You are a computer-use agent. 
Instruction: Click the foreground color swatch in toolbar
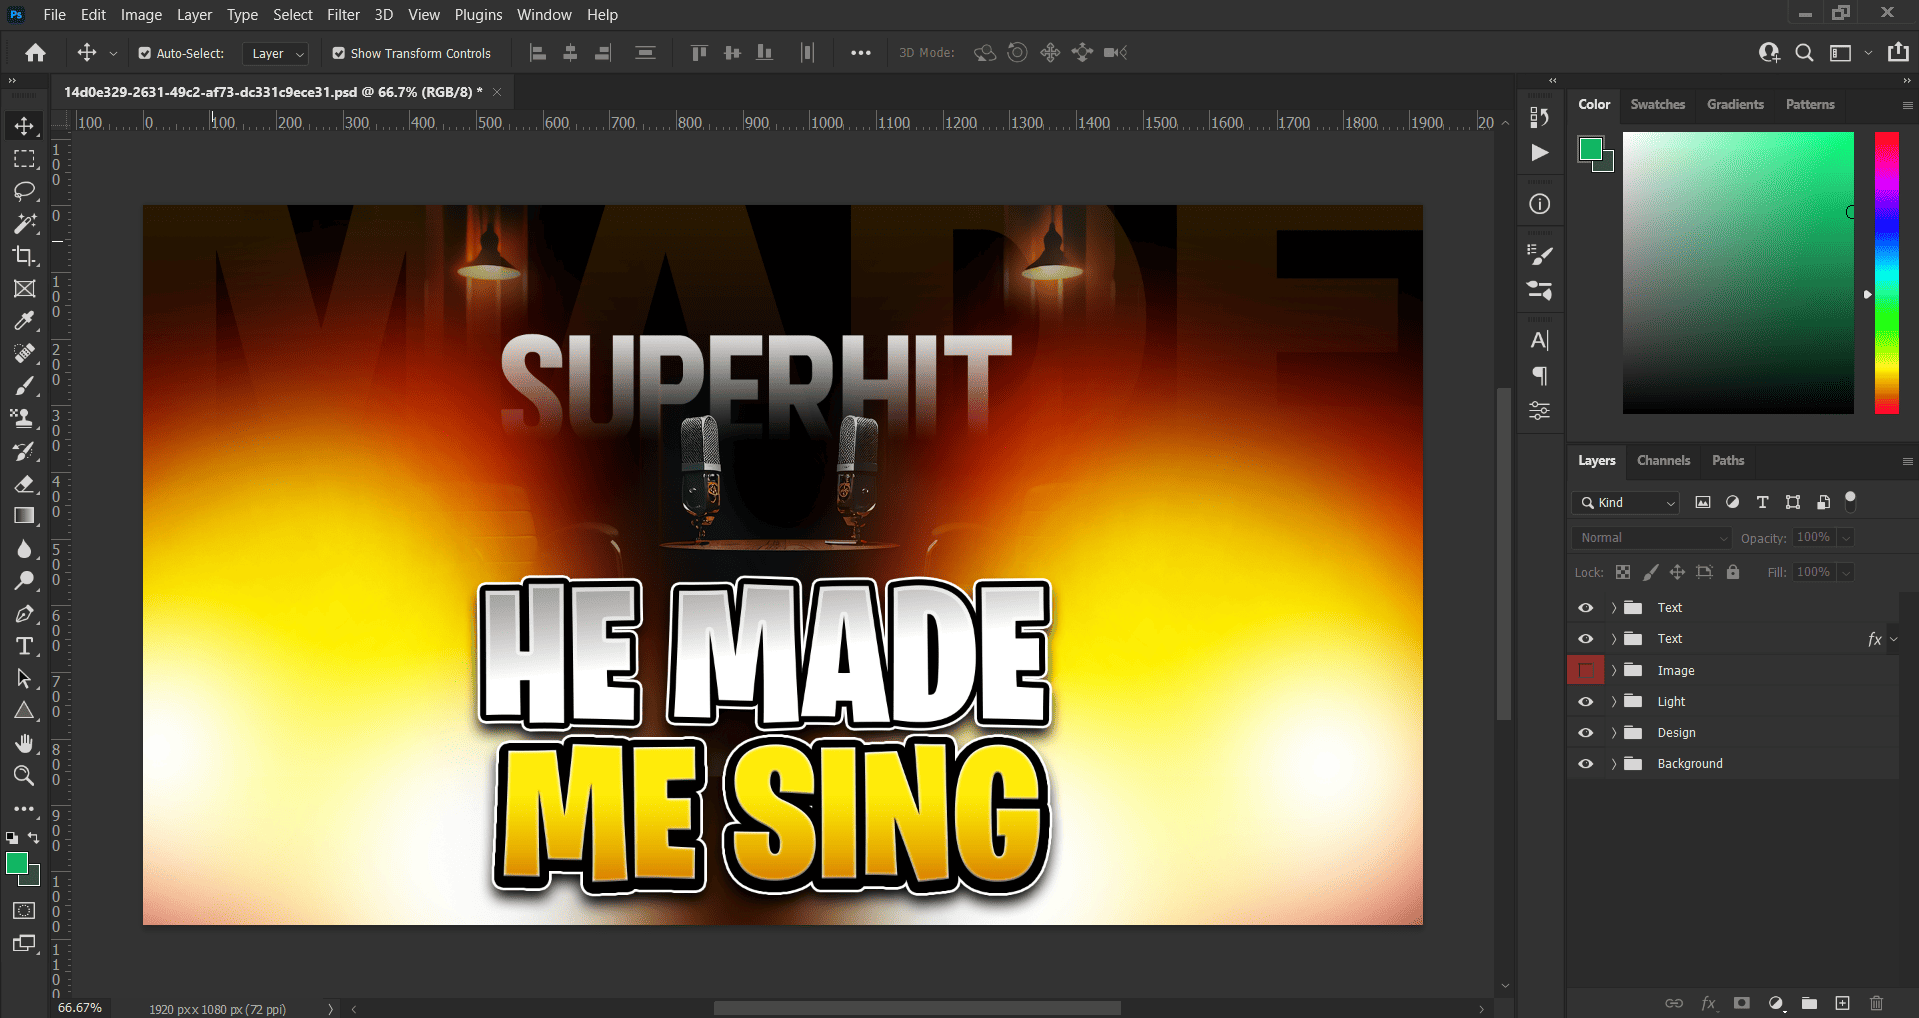(x=17, y=864)
